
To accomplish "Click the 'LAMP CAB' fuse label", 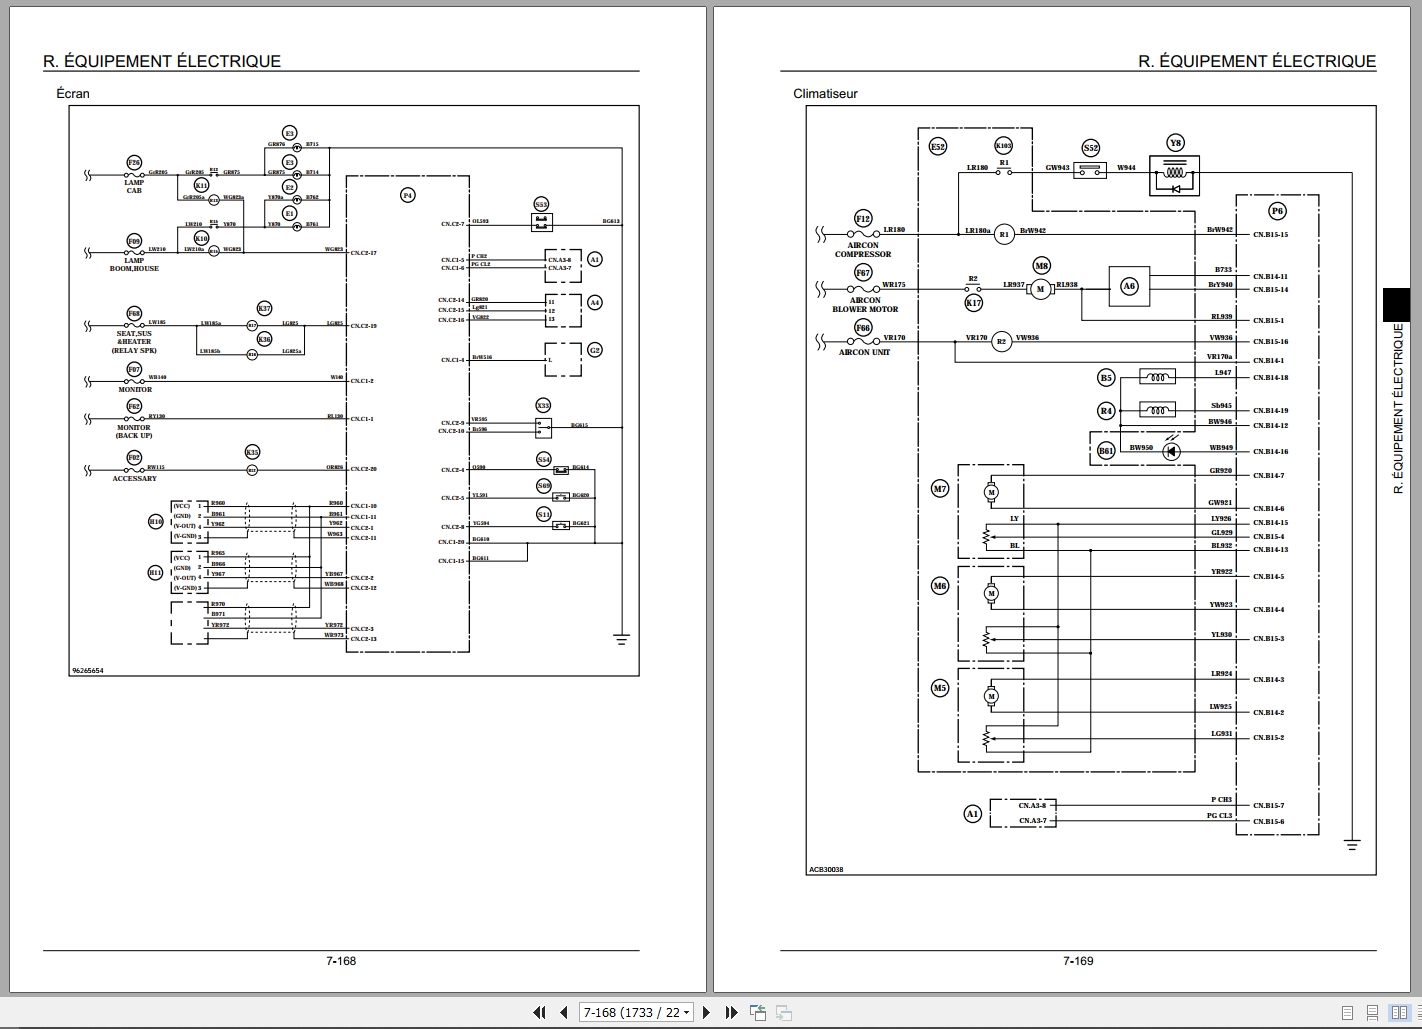I will (134, 186).
